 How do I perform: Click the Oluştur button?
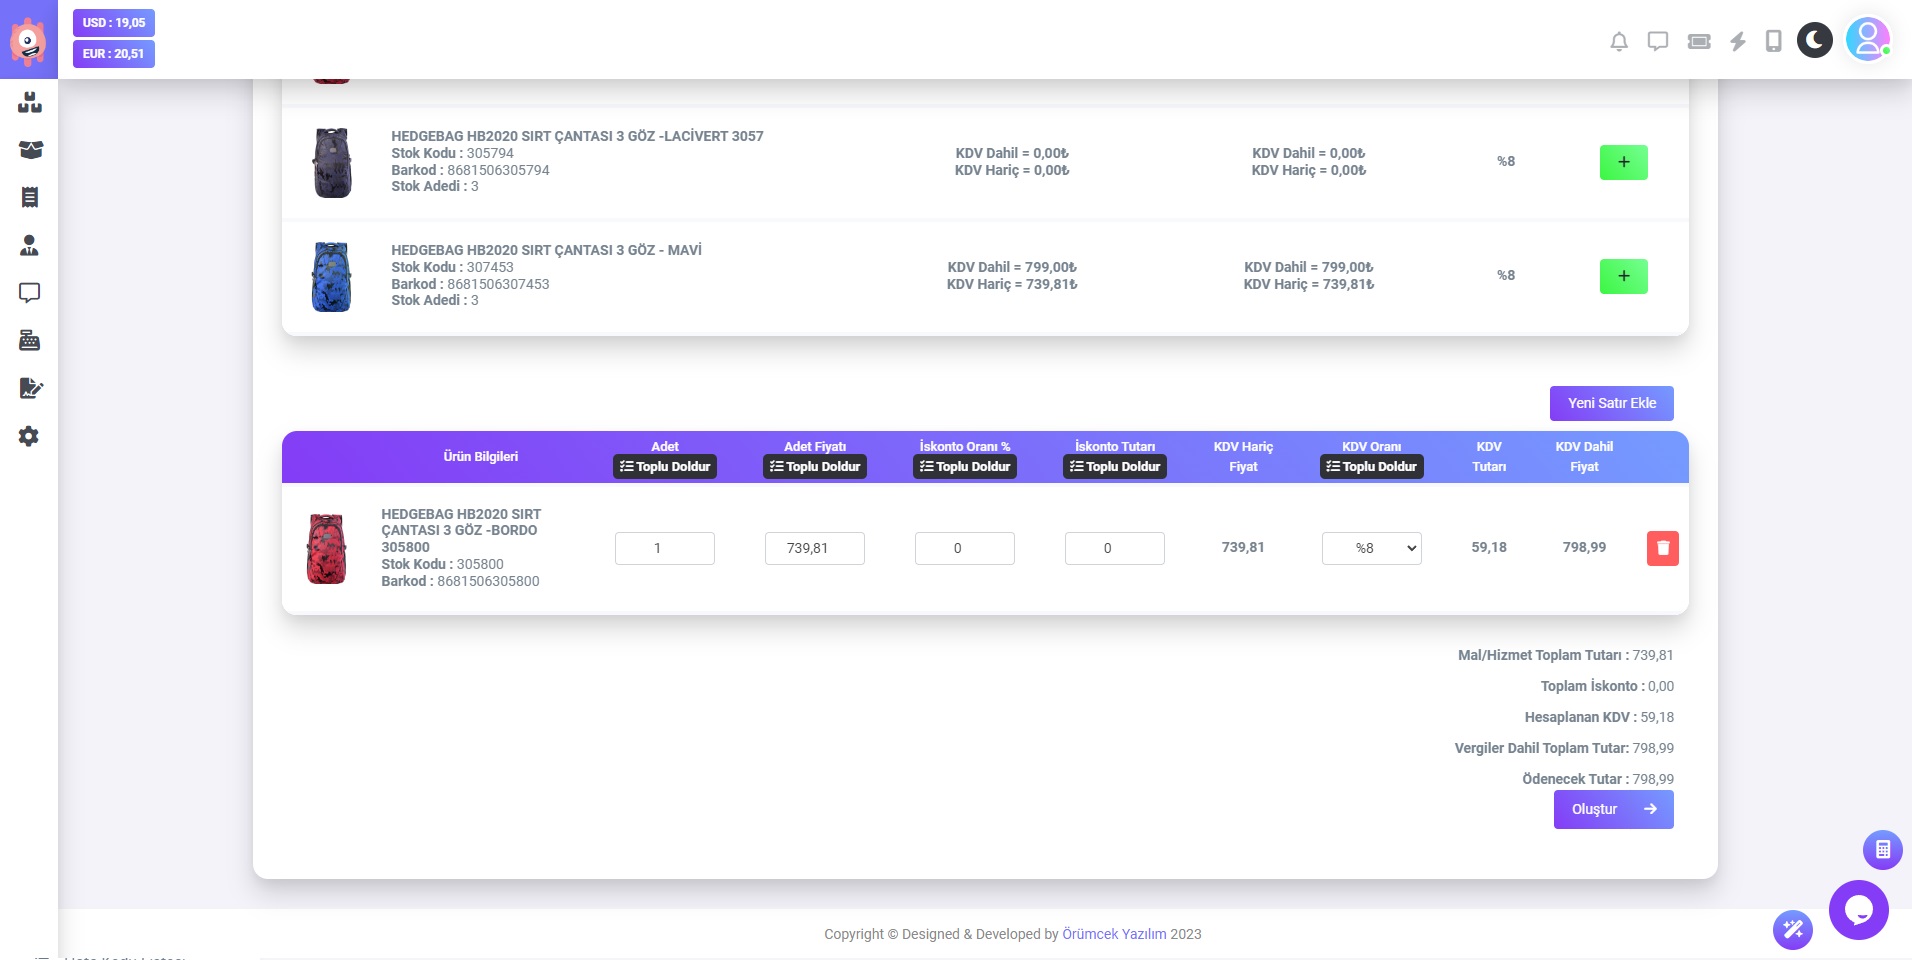[1613, 809]
